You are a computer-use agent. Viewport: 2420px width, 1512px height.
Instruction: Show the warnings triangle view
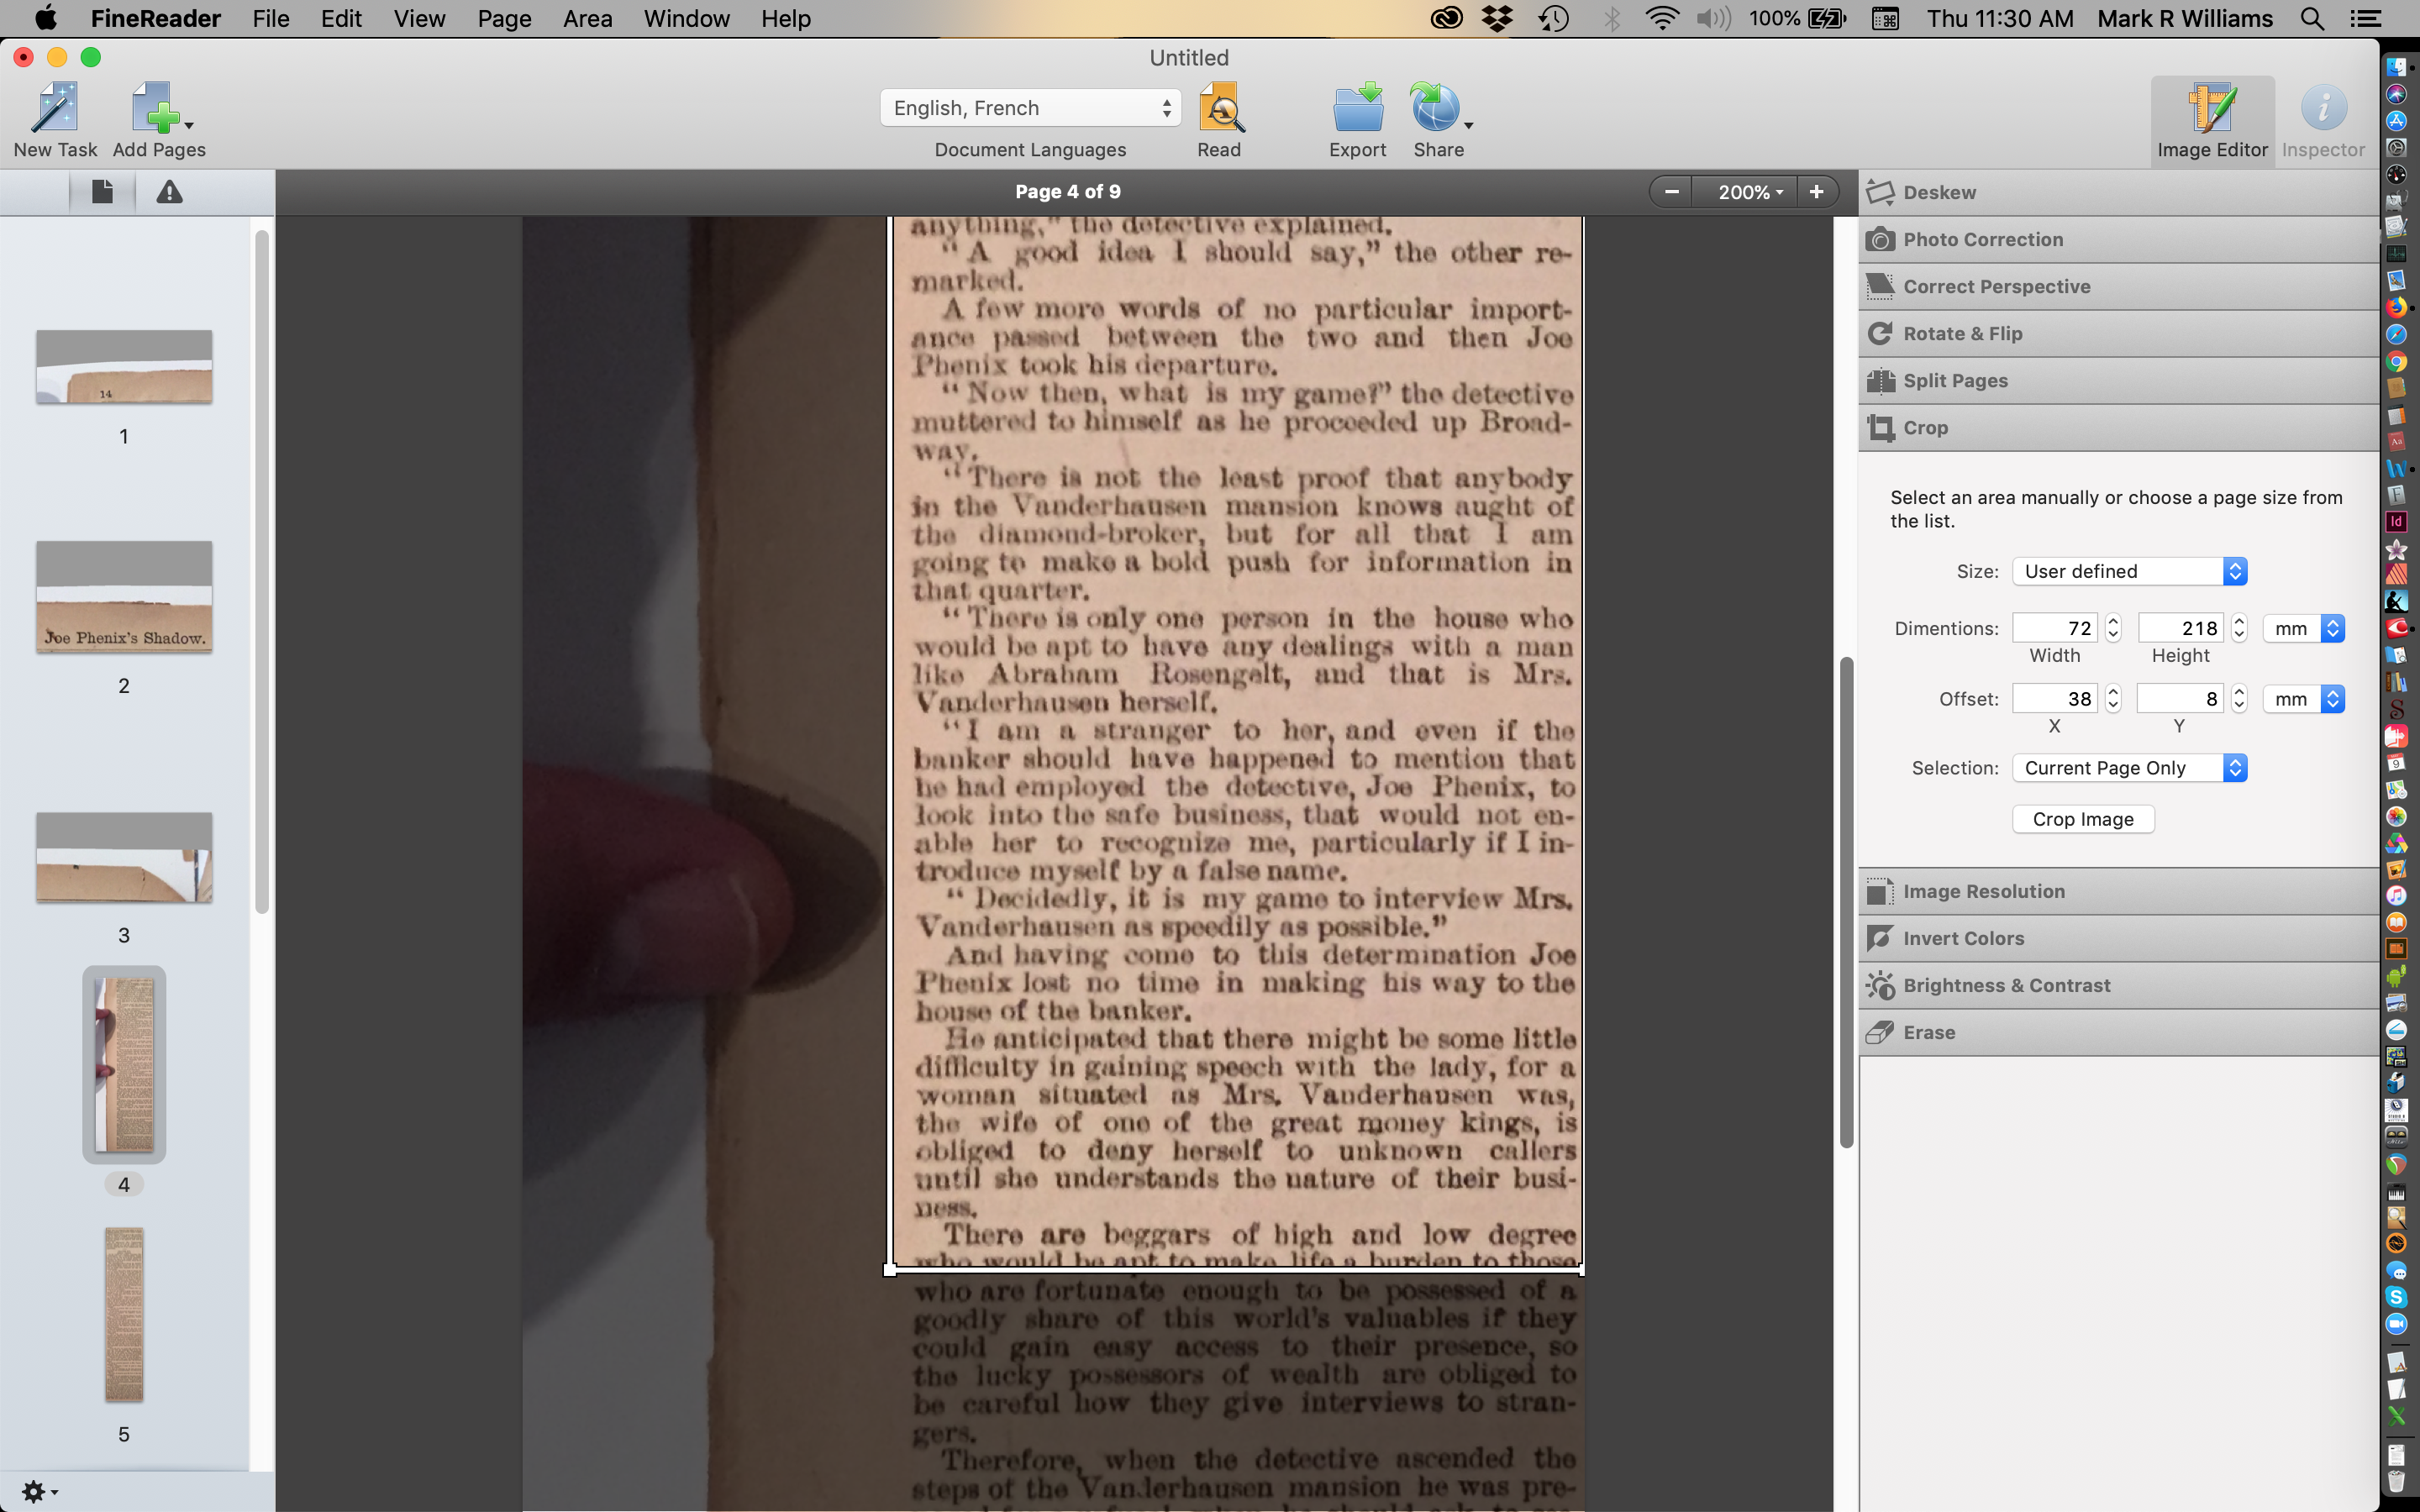(x=169, y=192)
